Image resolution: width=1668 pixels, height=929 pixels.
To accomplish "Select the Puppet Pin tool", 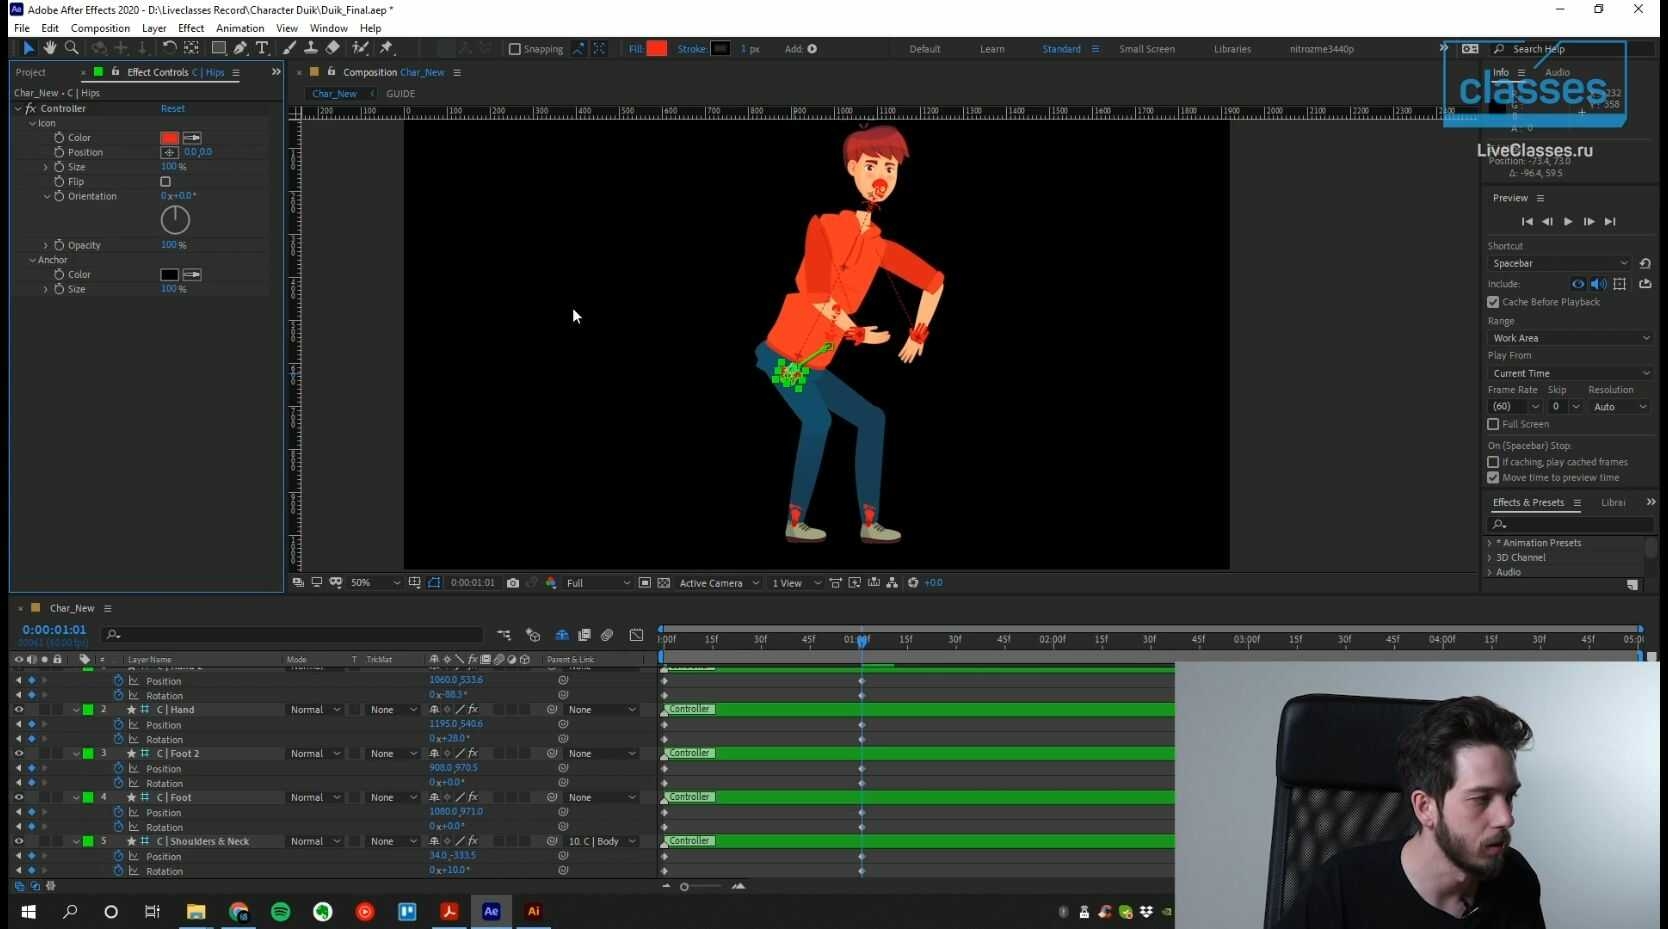I will click(387, 48).
